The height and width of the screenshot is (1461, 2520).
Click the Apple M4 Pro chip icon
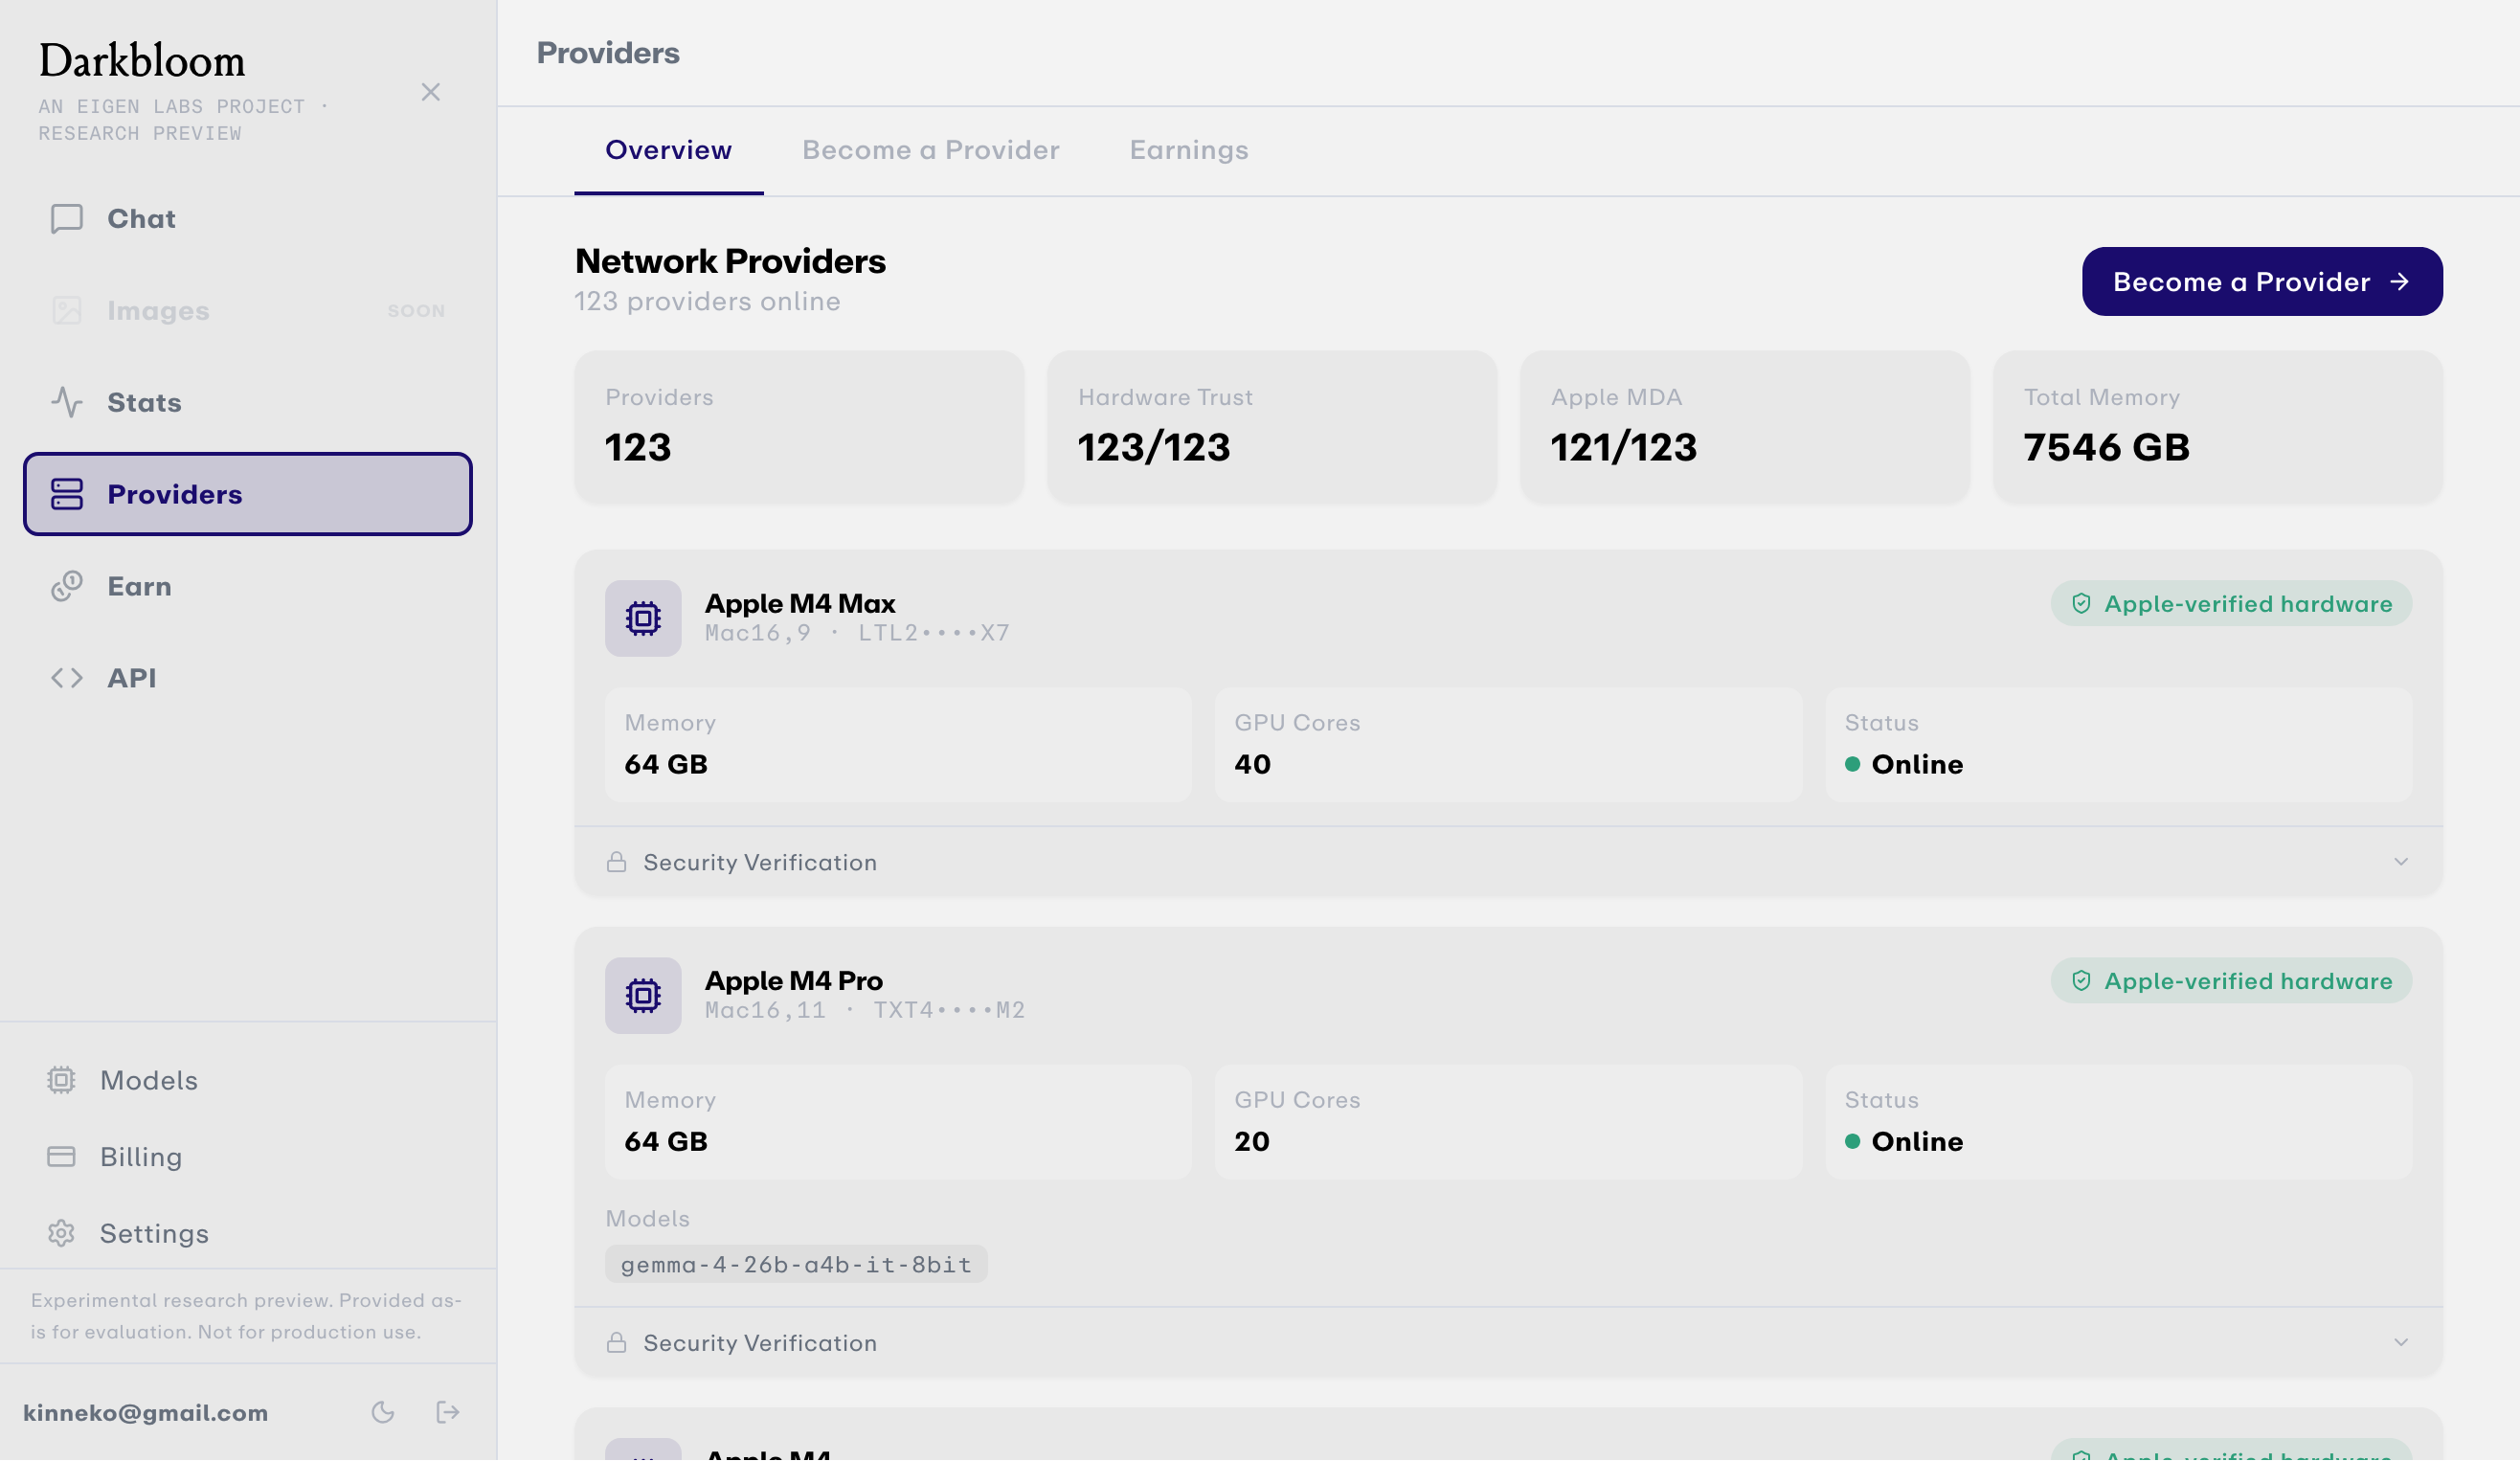(643, 997)
